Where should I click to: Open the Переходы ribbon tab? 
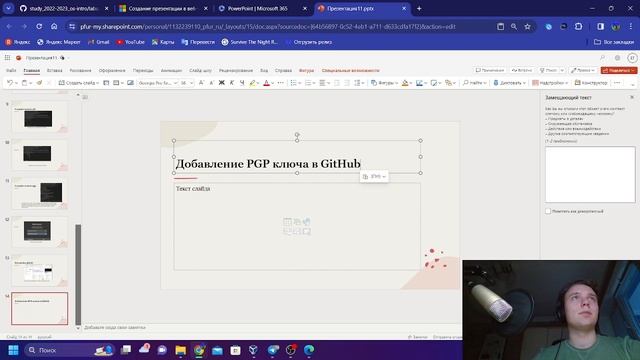click(x=143, y=71)
